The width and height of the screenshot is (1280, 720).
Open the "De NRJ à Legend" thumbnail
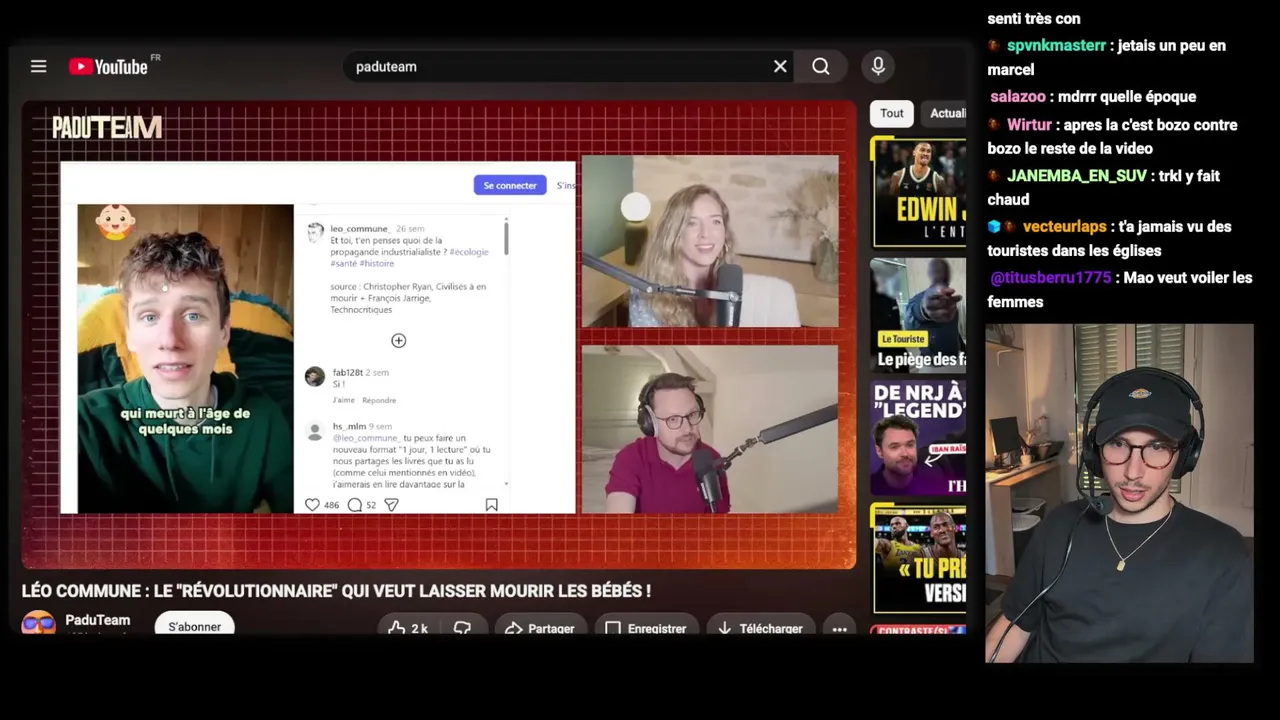coord(918,437)
